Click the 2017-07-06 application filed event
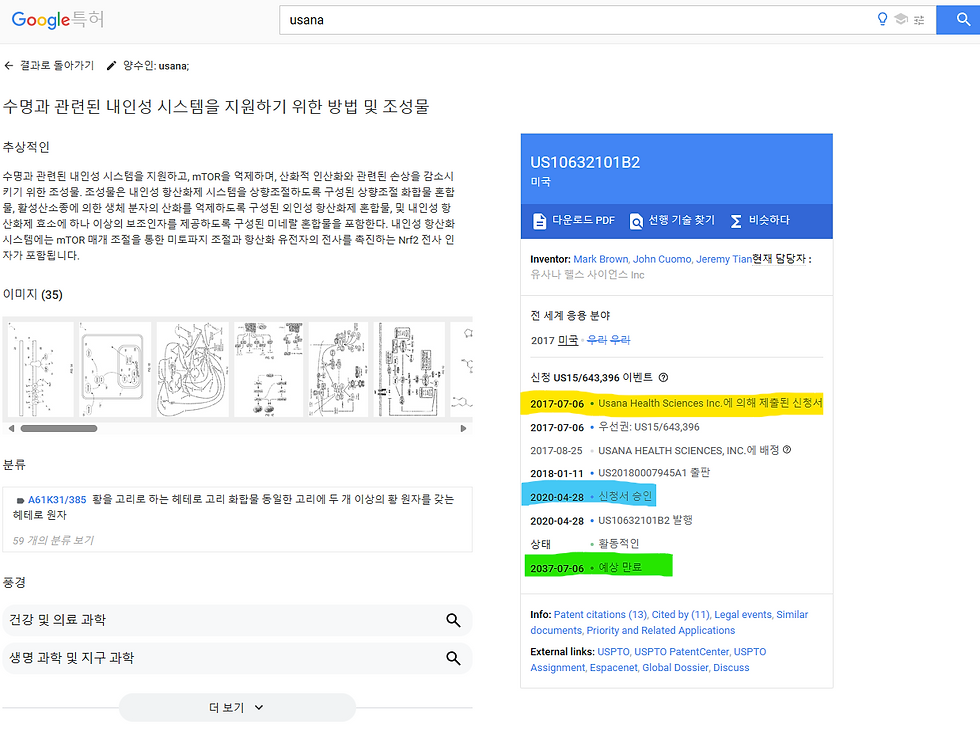980x735 pixels. [676, 404]
